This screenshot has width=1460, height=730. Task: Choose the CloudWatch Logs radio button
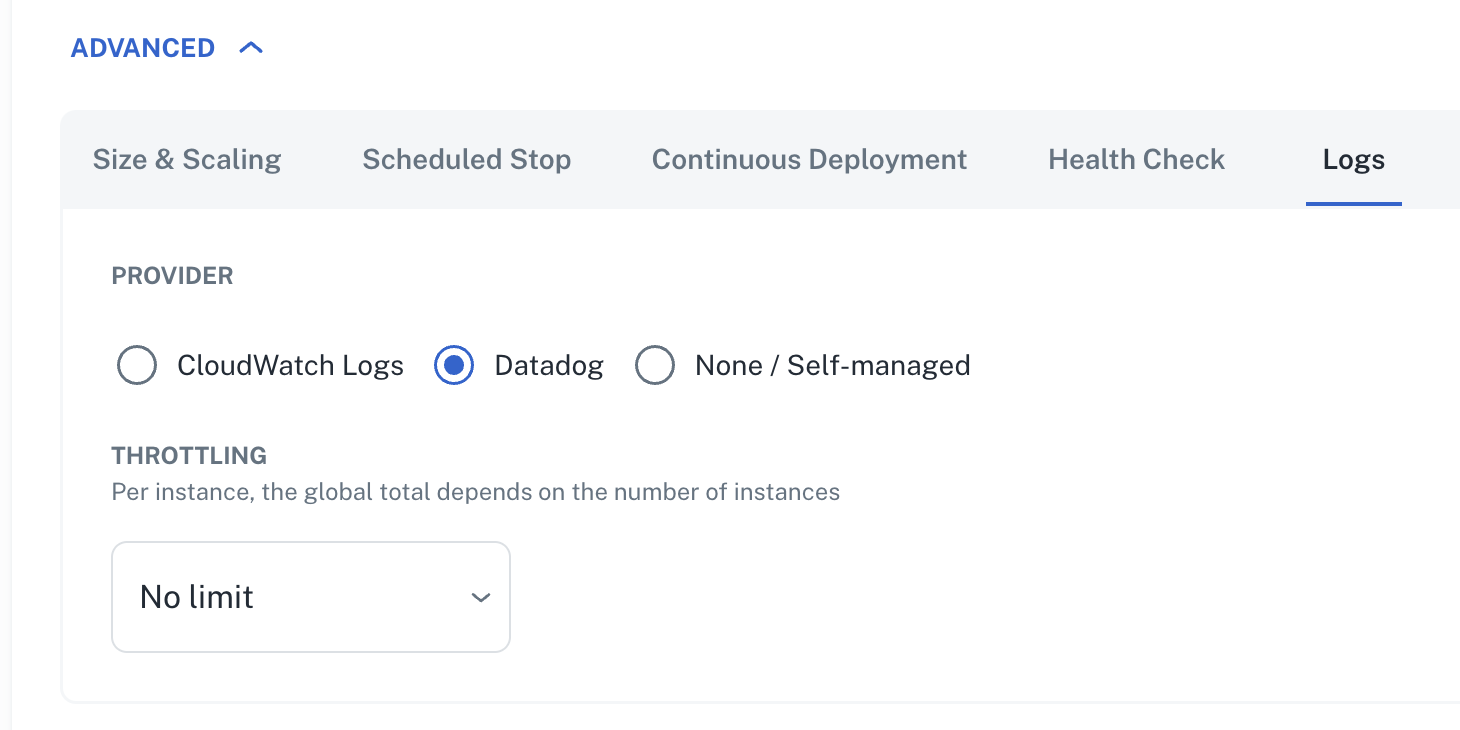137,365
